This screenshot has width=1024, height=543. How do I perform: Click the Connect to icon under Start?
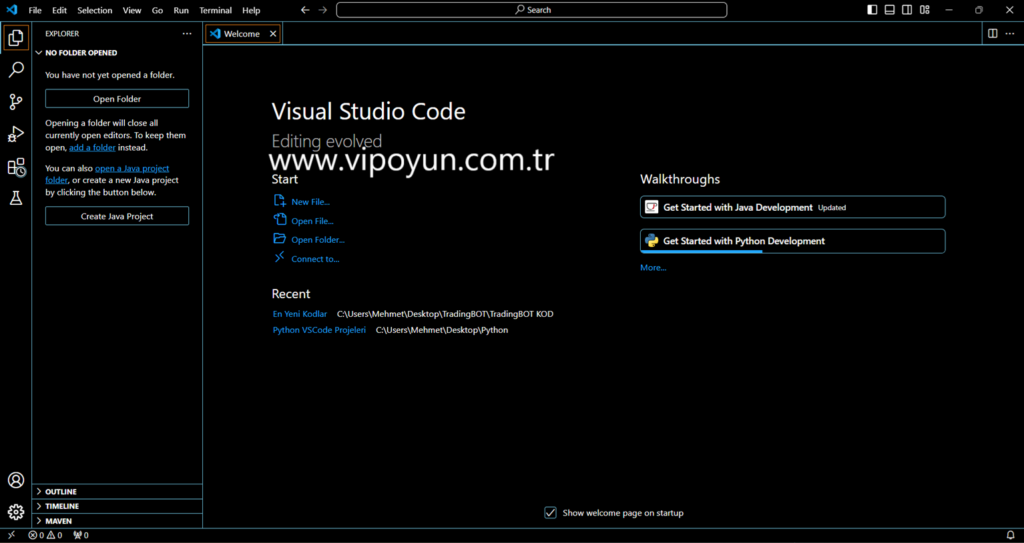[280, 258]
